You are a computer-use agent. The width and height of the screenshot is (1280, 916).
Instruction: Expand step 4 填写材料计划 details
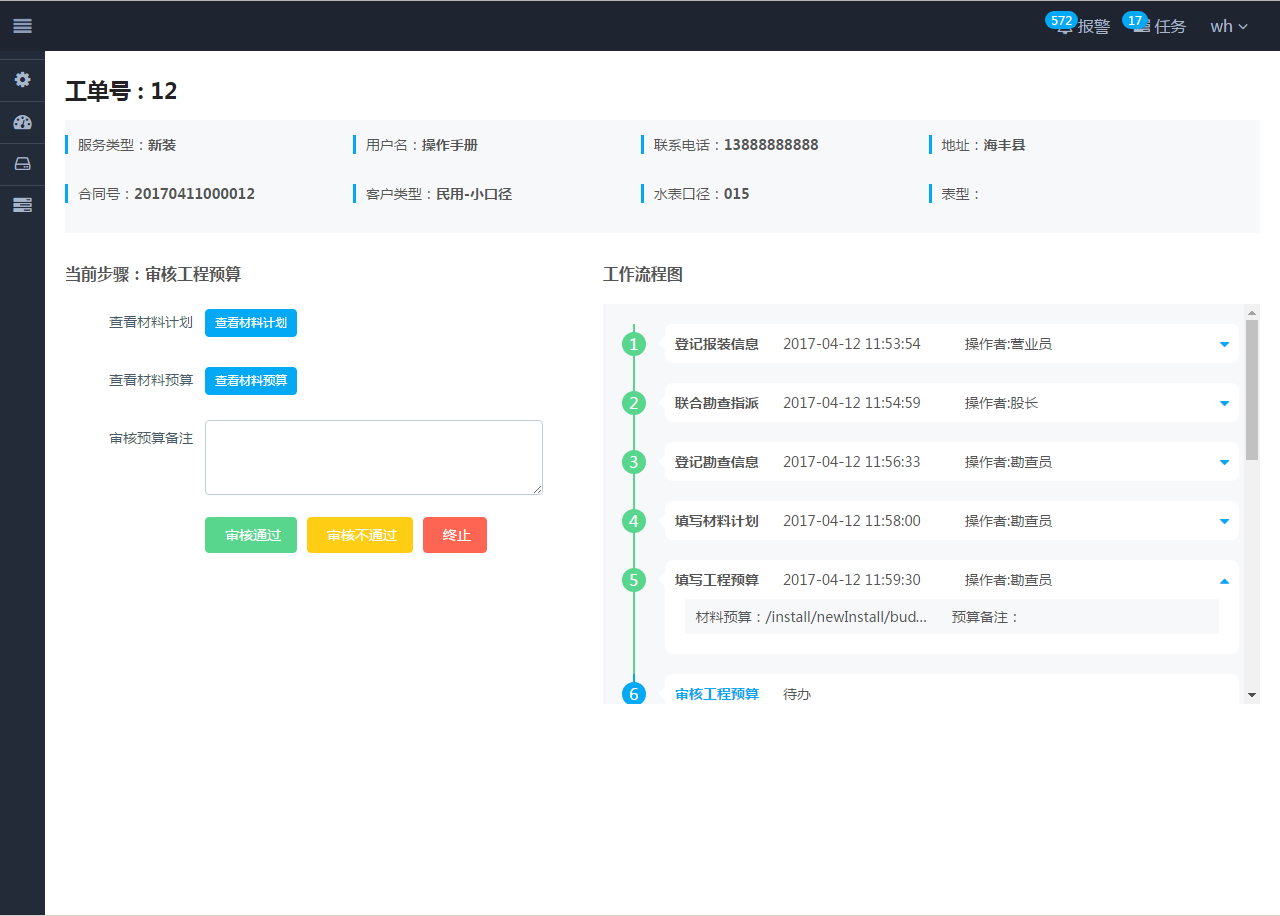click(x=1224, y=522)
